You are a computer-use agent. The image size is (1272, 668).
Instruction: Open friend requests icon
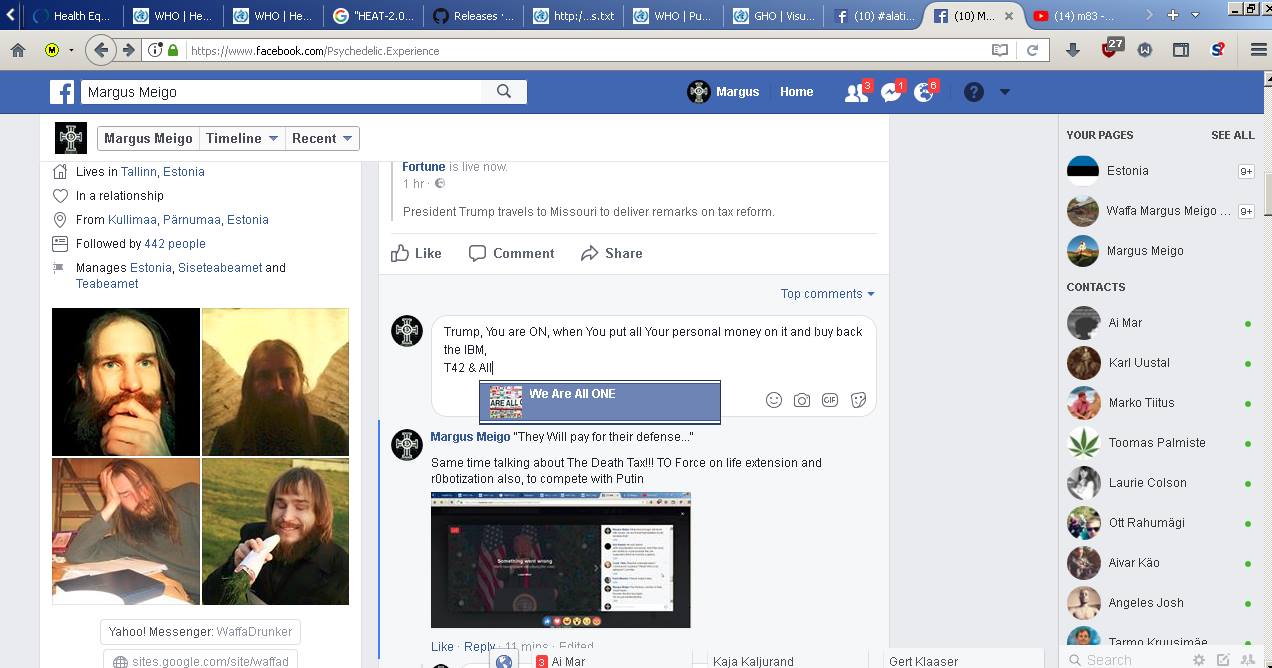tap(856, 92)
